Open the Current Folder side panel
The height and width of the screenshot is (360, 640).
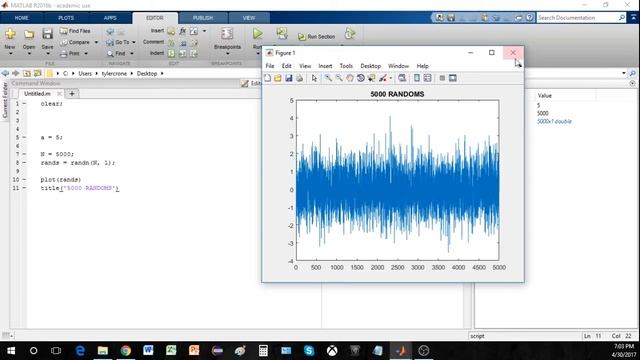click(x=5, y=100)
